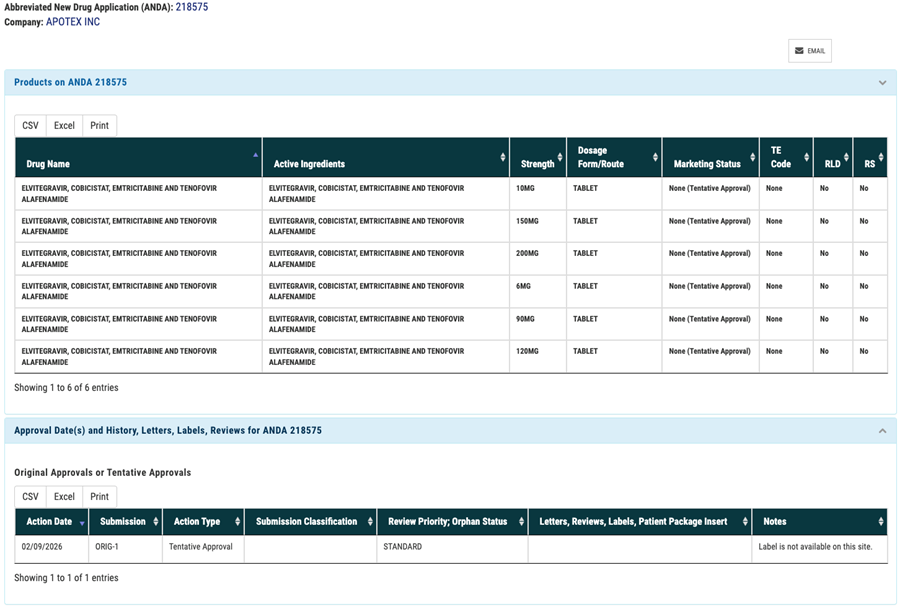Viewport: 900px width, 609px height.
Task: Sort products table by Strength
Action: click(x=538, y=158)
